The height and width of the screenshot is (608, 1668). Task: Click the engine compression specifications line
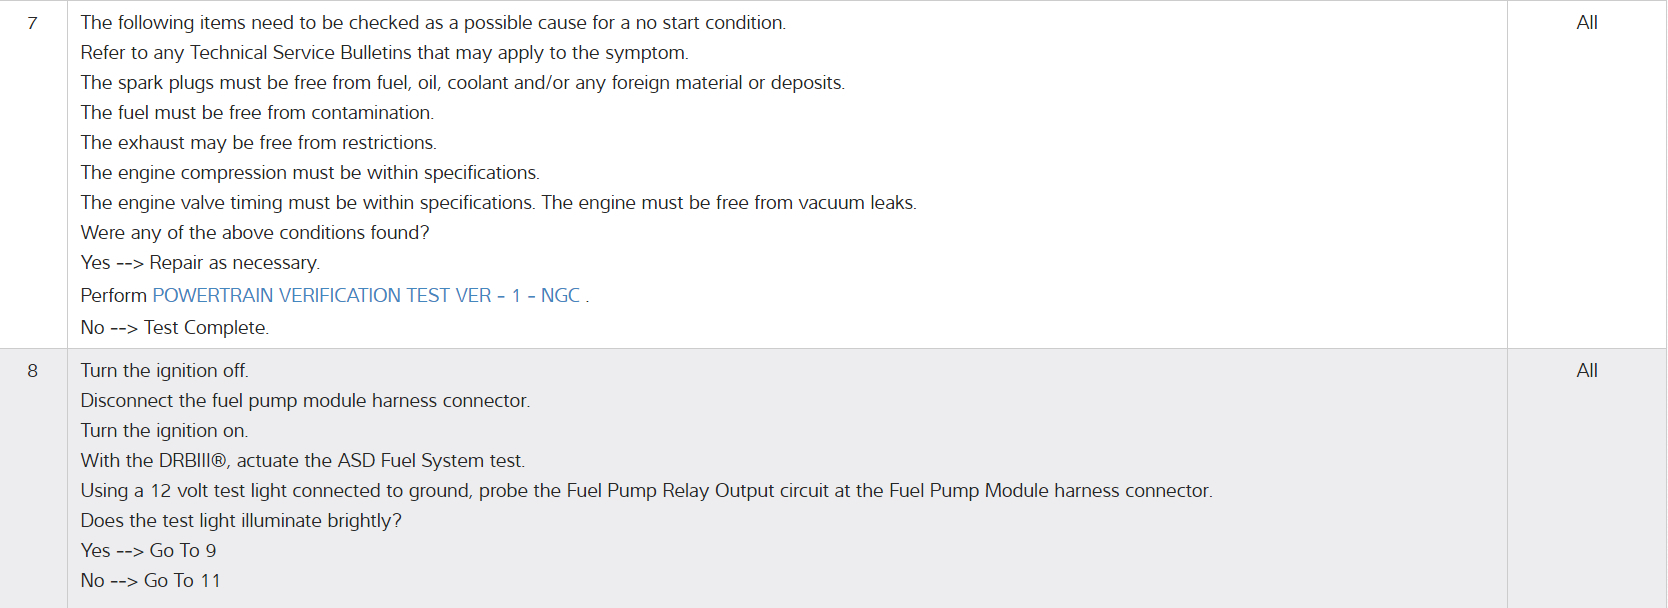(310, 173)
